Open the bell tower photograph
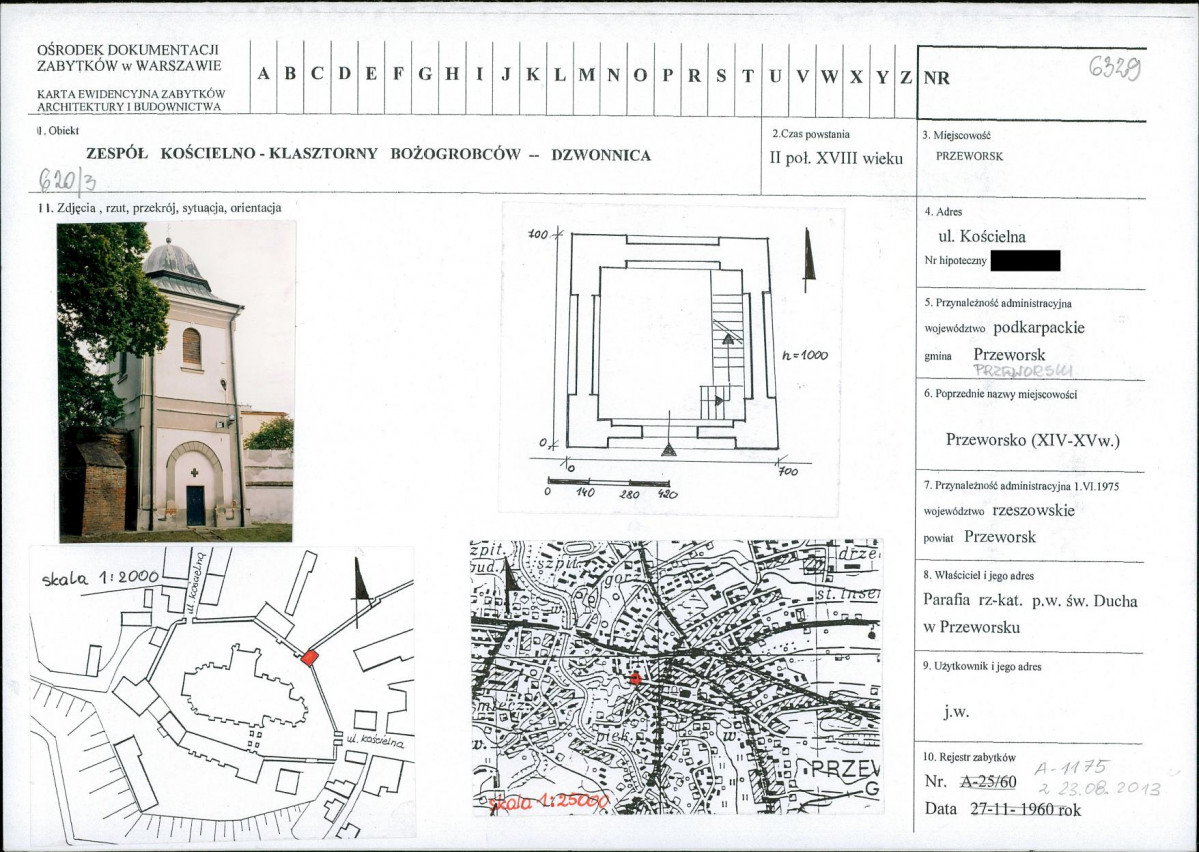 click(176, 382)
